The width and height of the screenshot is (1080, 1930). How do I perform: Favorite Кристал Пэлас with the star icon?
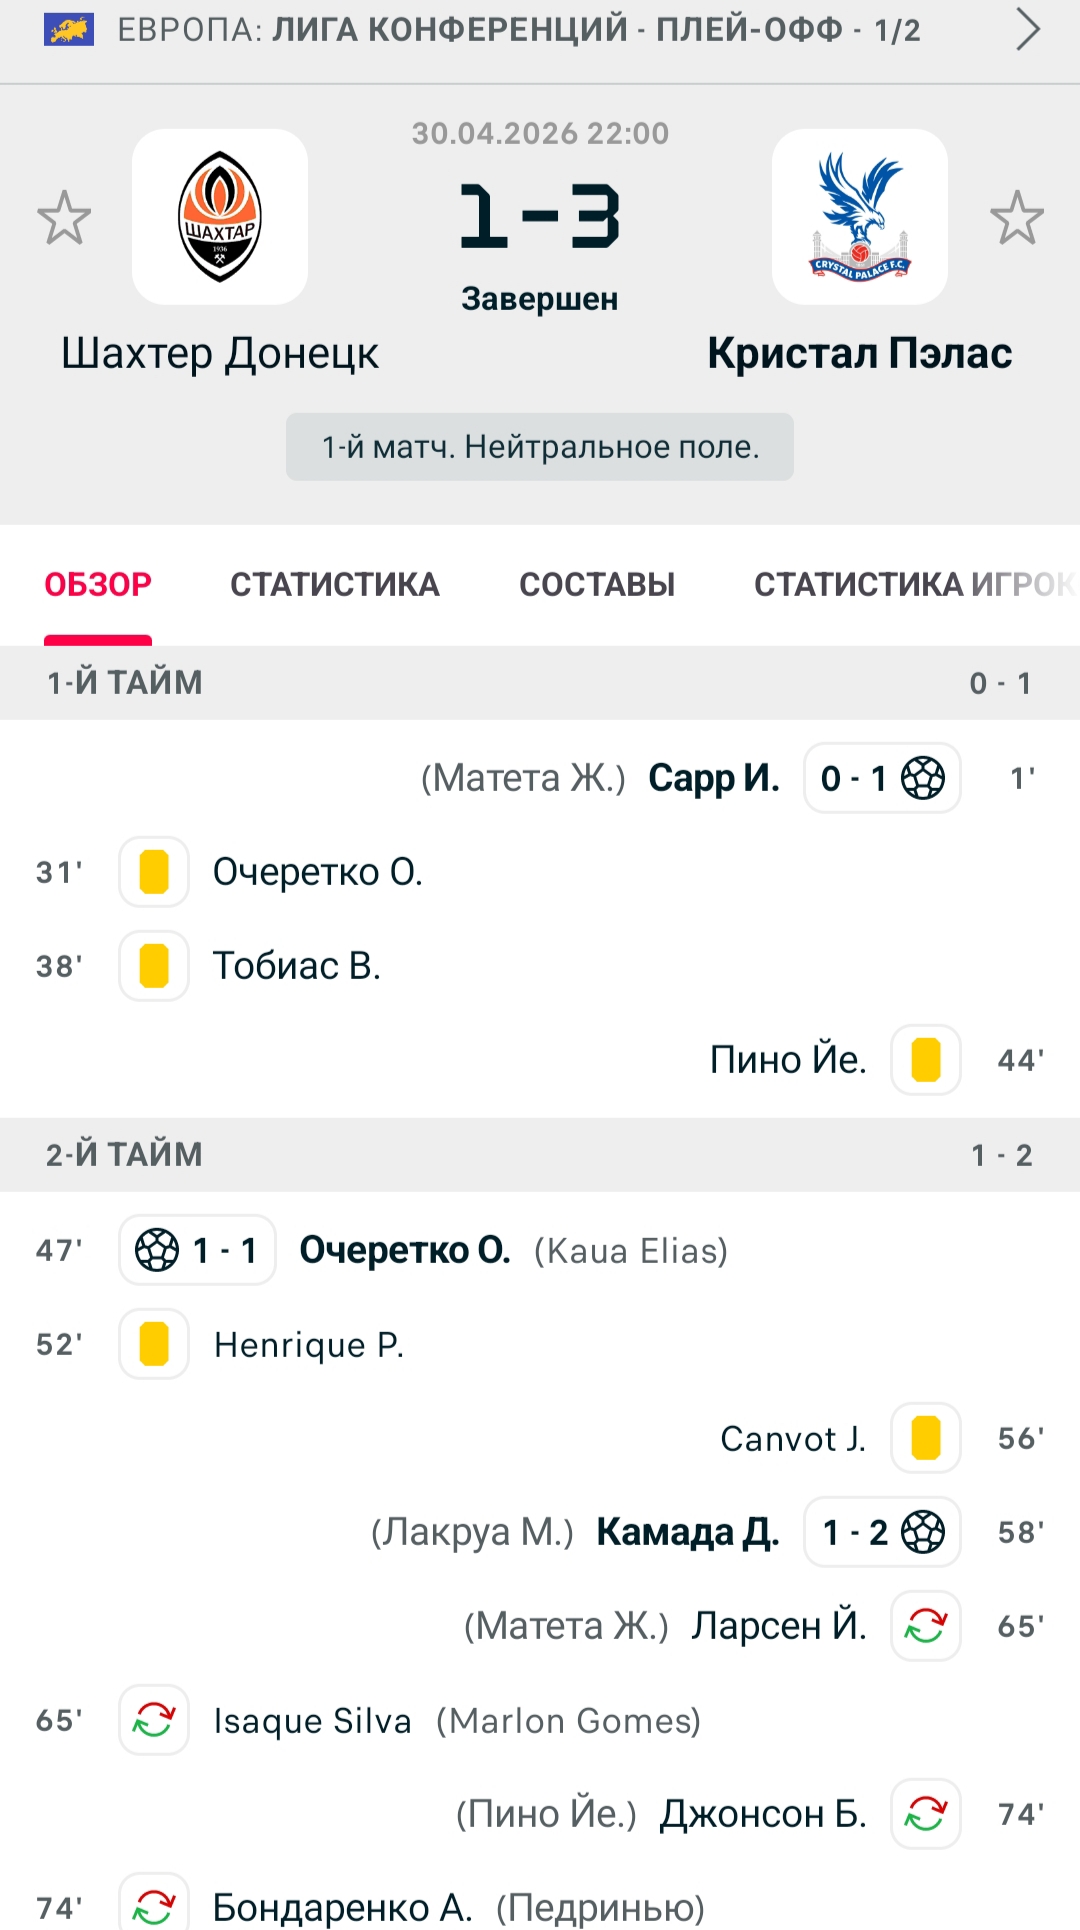tap(1017, 217)
